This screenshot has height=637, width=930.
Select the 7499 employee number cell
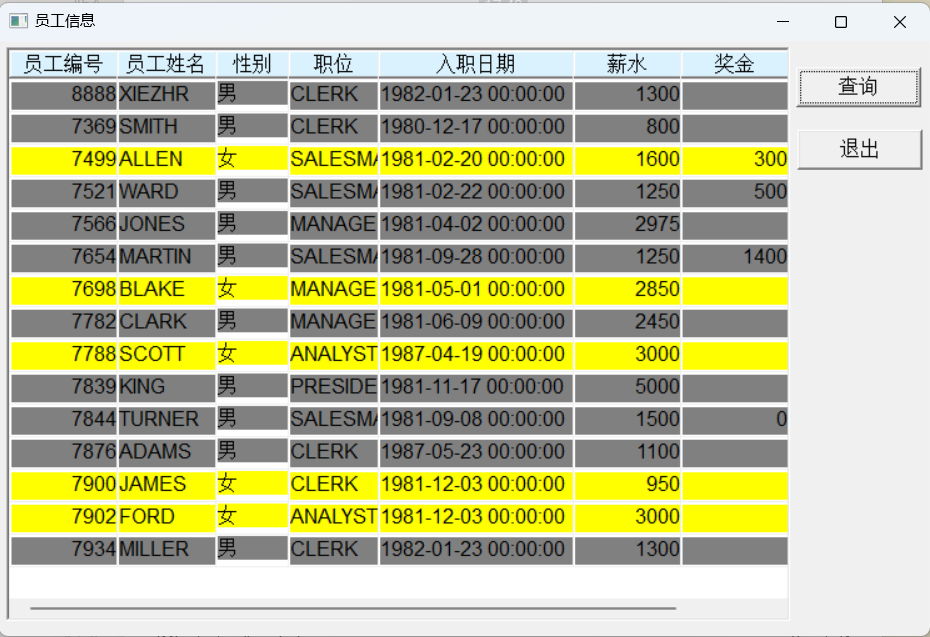pos(64,160)
